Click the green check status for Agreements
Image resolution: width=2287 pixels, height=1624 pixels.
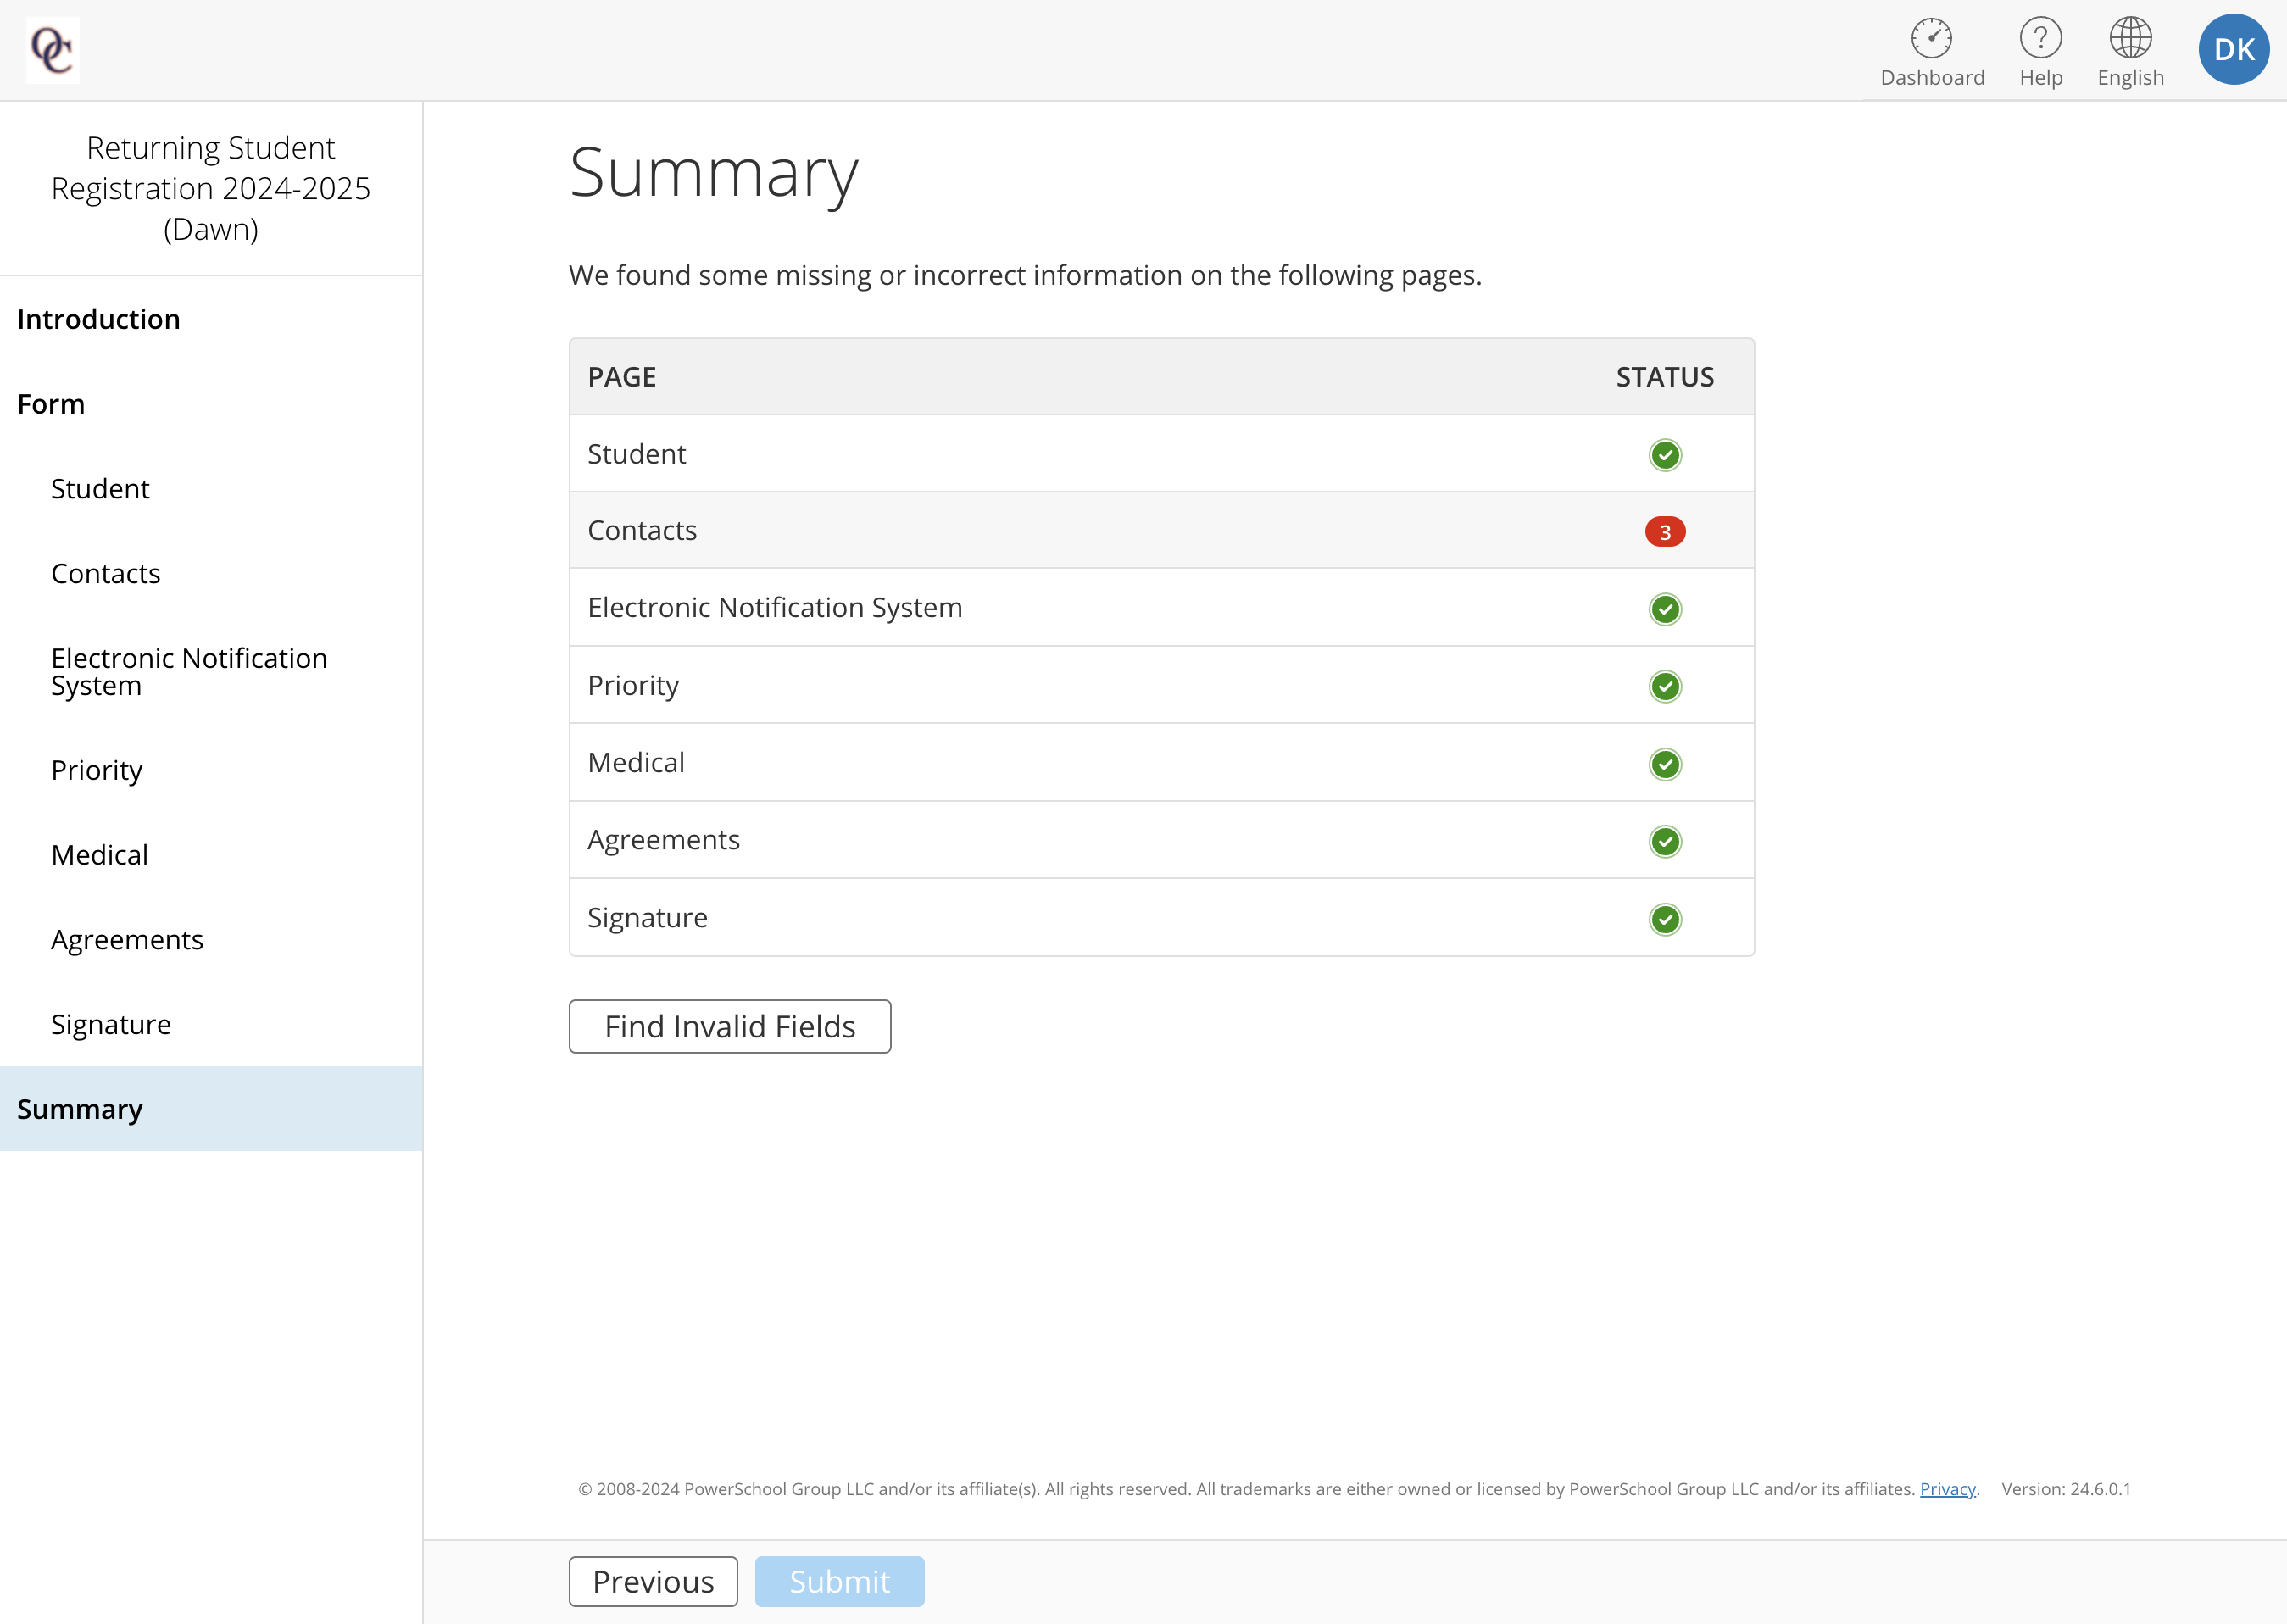[1664, 841]
